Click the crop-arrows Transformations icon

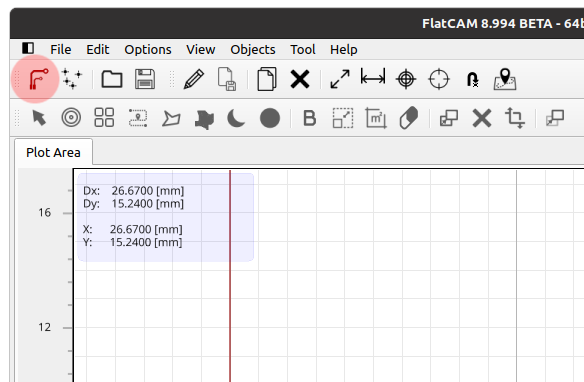pos(515,118)
